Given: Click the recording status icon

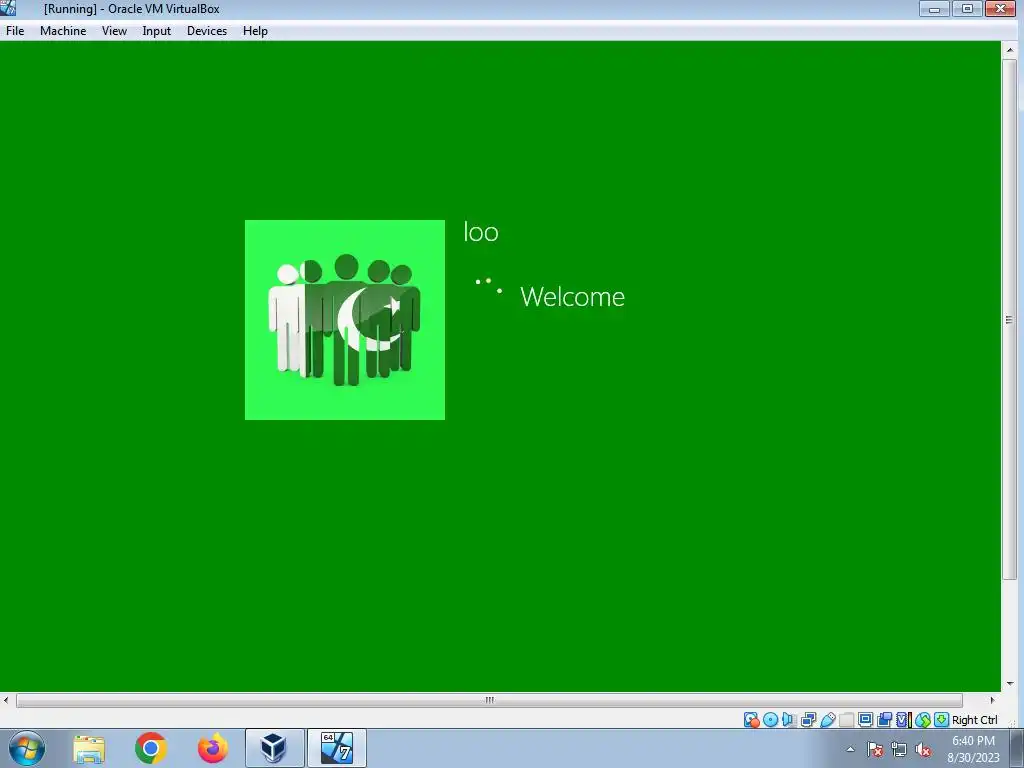Looking at the screenshot, I should tap(885, 720).
